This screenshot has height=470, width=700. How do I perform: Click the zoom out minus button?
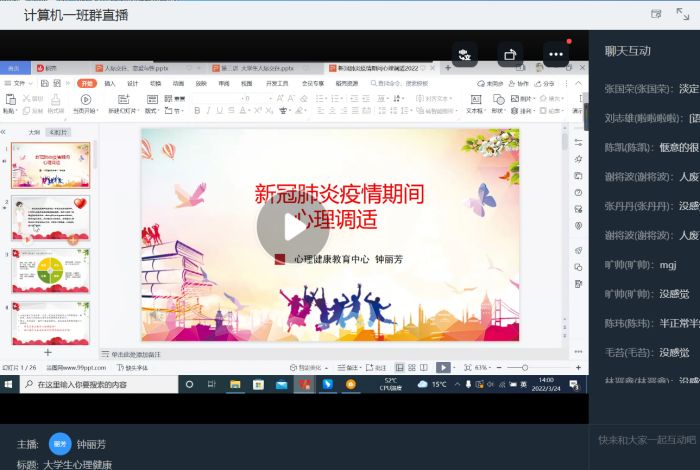[499, 367]
